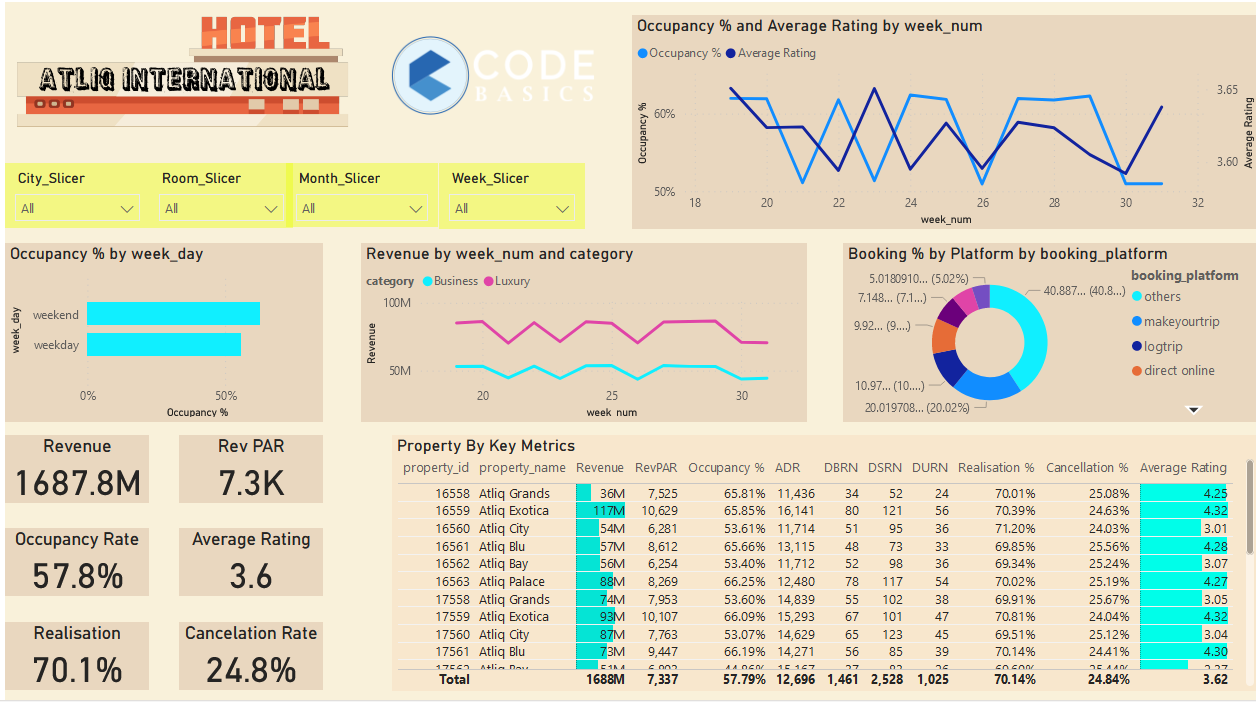Click the Luxury category legend marker
Image resolution: width=1256 pixels, height=702 pixels.
tap(489, 282)
